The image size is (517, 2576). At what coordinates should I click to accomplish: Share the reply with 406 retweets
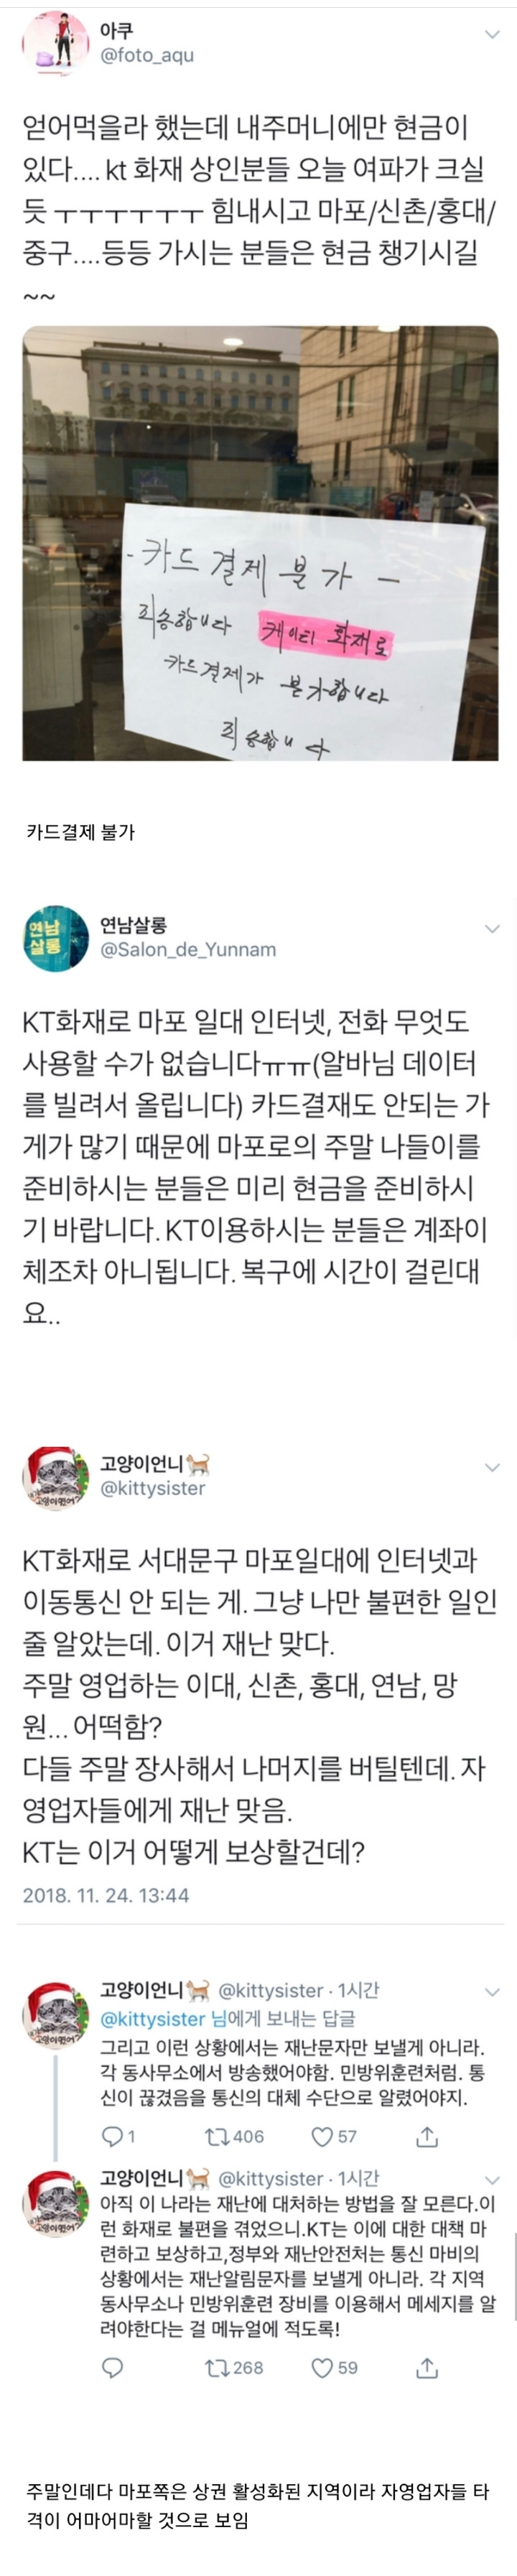[x=427, y=2137]
